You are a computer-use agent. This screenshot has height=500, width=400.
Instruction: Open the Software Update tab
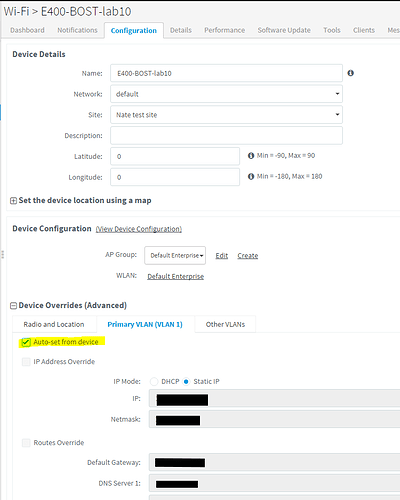click(284, 30)
